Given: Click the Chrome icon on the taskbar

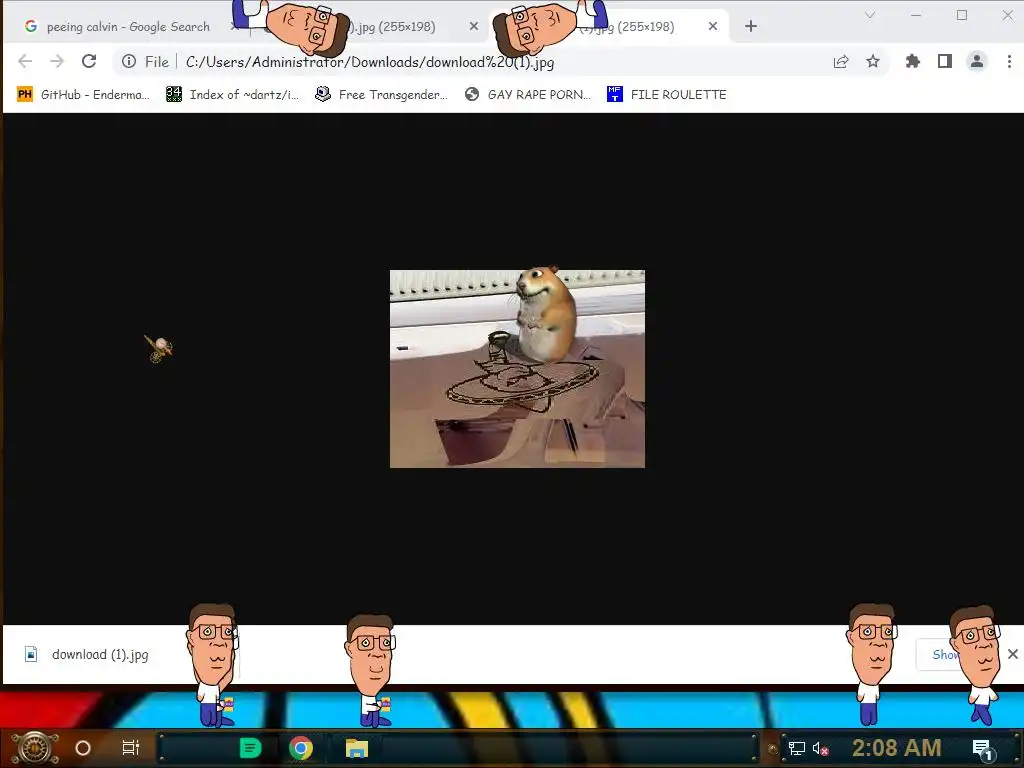Looking at the screenshot, I should coord(300,748).
